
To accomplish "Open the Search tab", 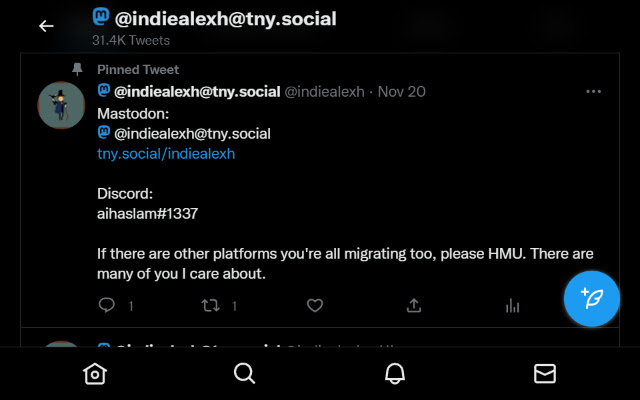I will click(244, 373).
